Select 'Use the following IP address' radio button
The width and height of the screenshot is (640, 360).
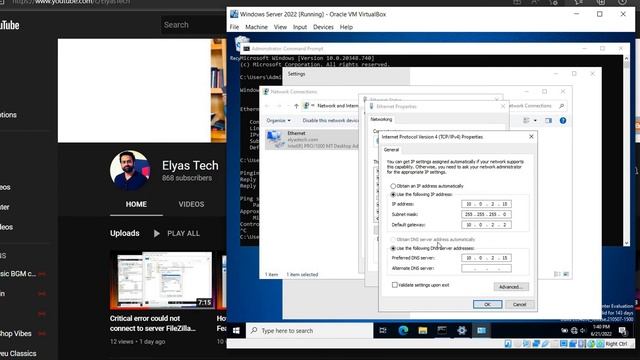(393, 195)
